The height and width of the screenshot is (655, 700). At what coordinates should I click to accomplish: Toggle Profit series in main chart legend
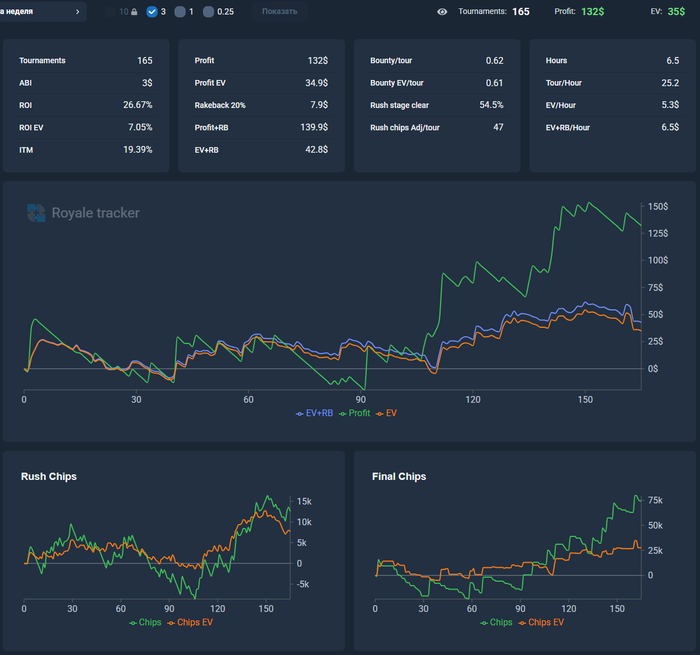coord(354,413)
